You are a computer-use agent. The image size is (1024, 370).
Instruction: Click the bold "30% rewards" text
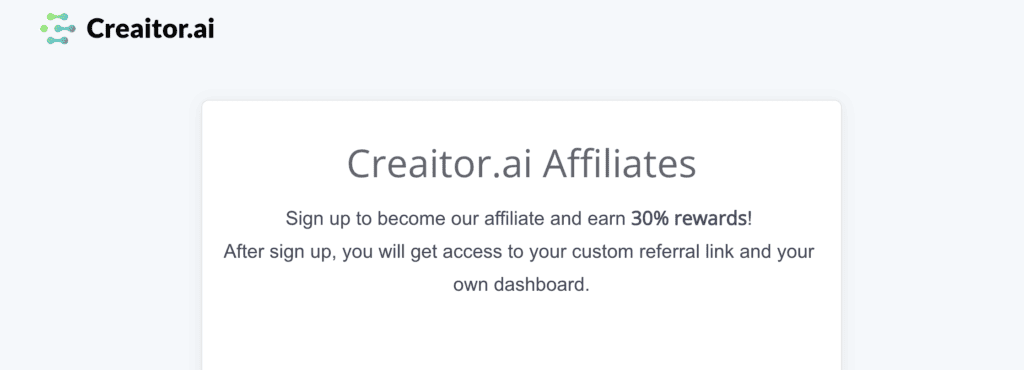coord(689,219)
